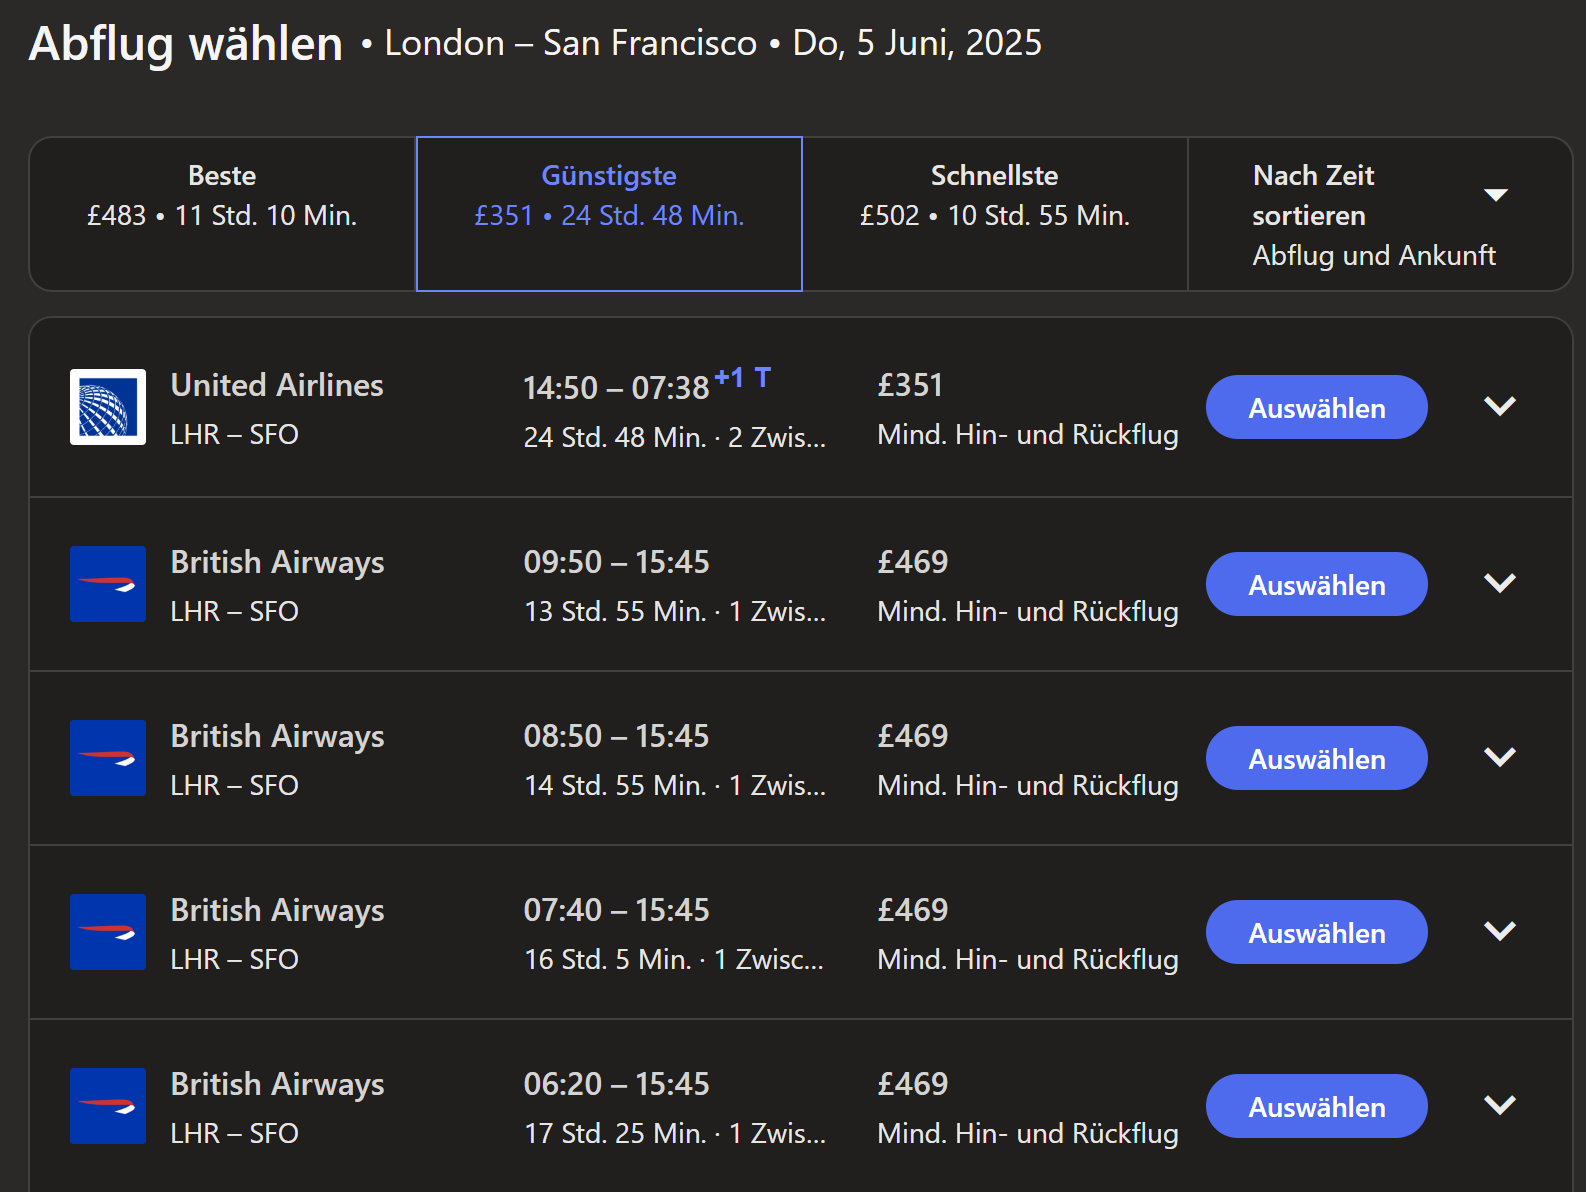Choose Auswählen for the 09:50 – 15:45 flight
1586x1192 pixels.
click(1317, 584)
